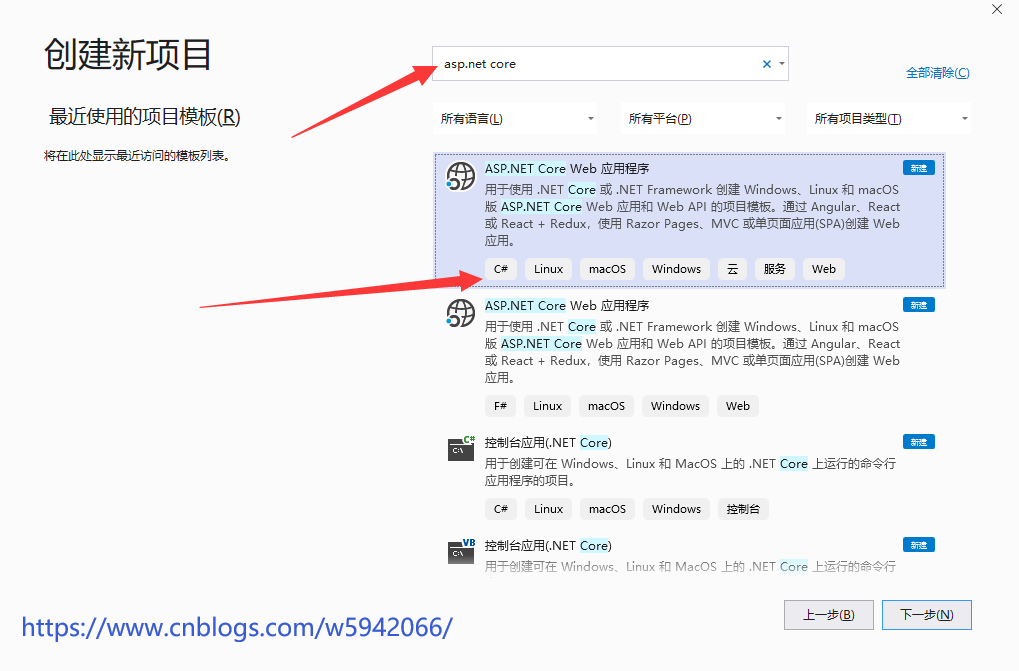Click the C# console app icon
Viewport: 1019px width, 671px height.
tap(460, 449)
